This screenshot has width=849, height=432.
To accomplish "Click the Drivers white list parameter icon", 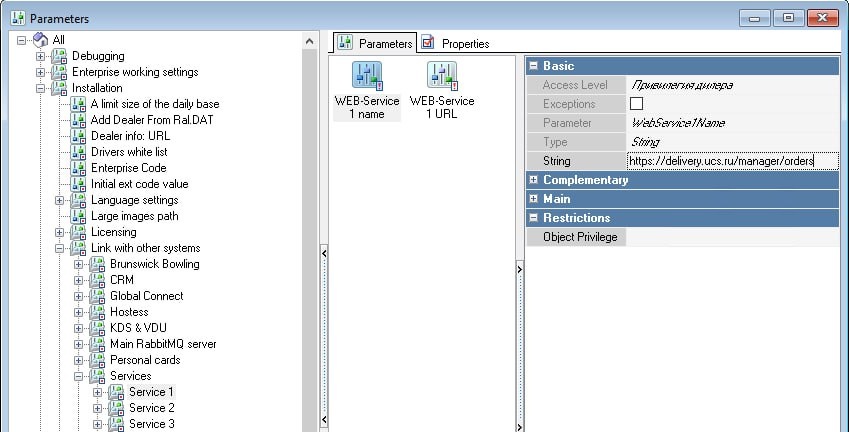I will 79,152.
